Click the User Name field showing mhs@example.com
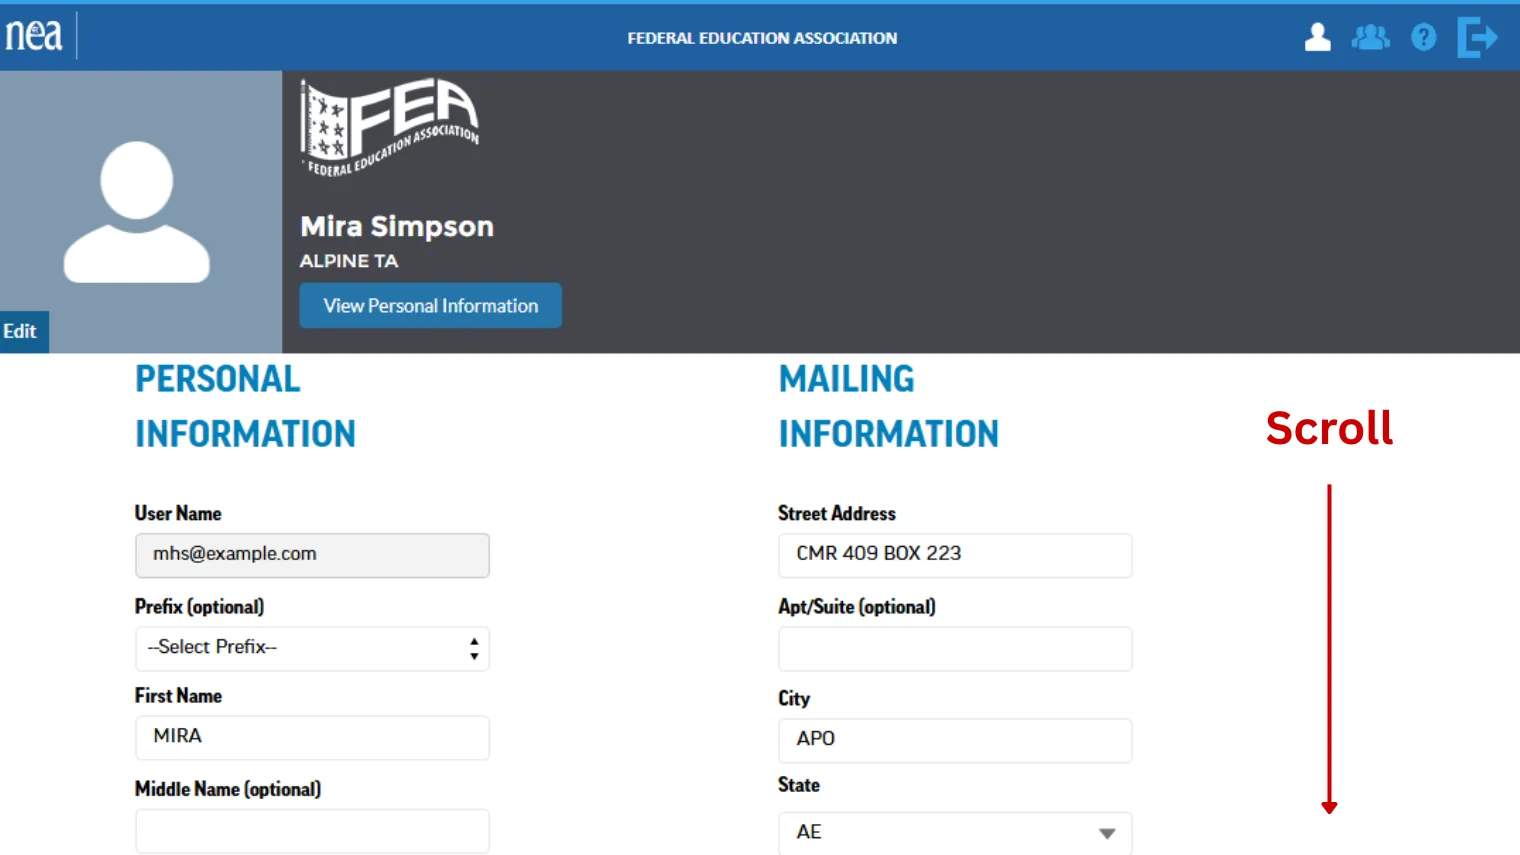The width and height of the screenshot is (1520, 855). point(312,555)
